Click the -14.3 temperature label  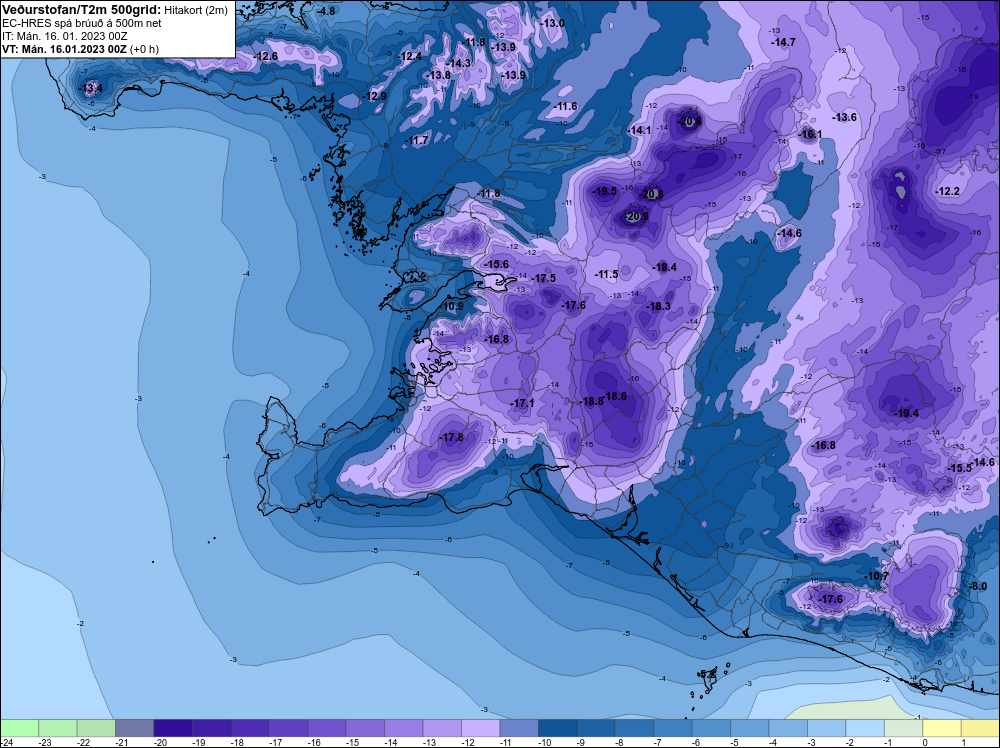(x=459, y=63)
